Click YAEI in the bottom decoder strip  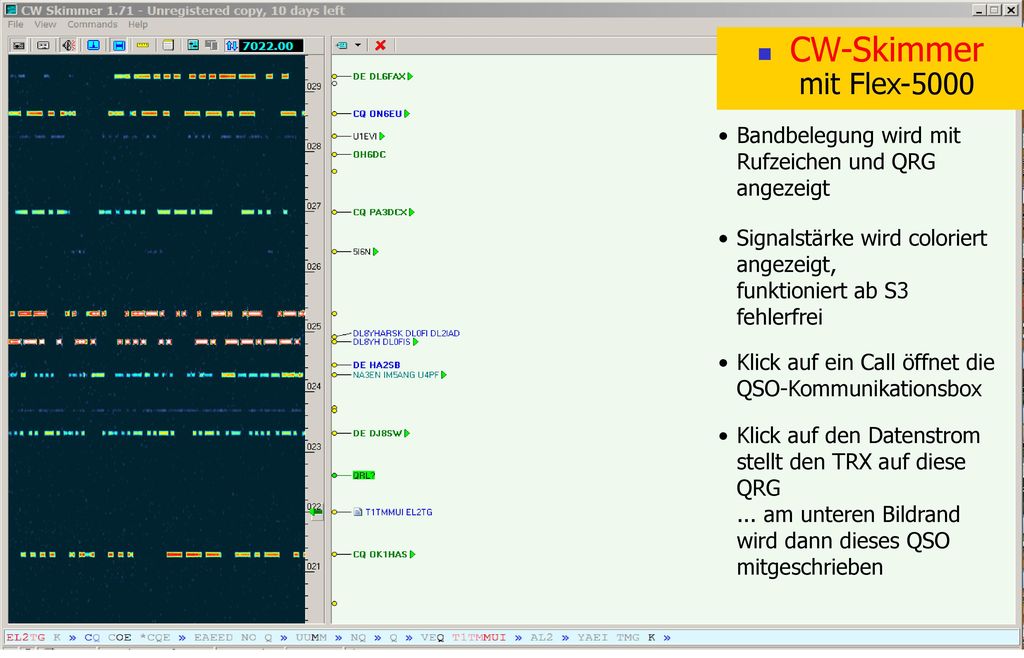tap(592, 638)
